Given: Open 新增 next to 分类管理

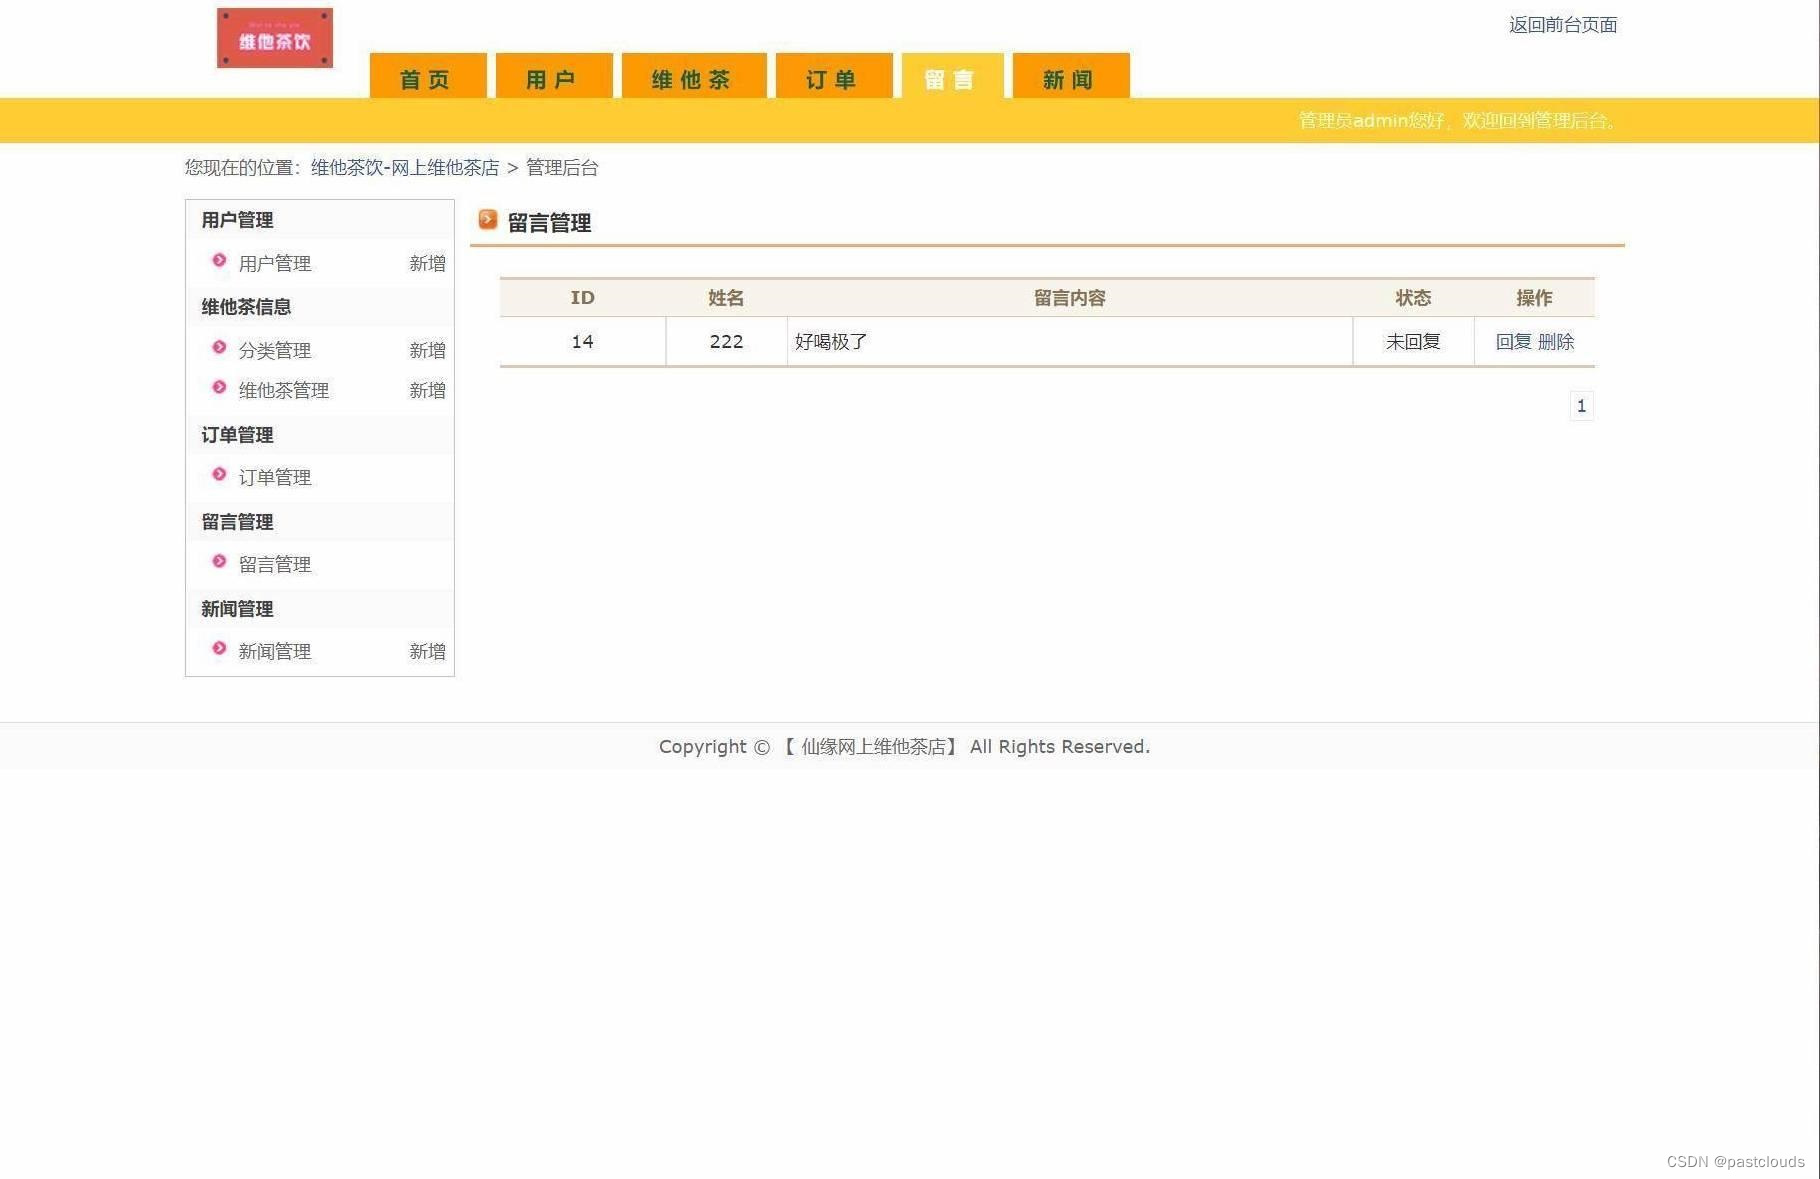Looking at the screenshot, I should [428, 349].
